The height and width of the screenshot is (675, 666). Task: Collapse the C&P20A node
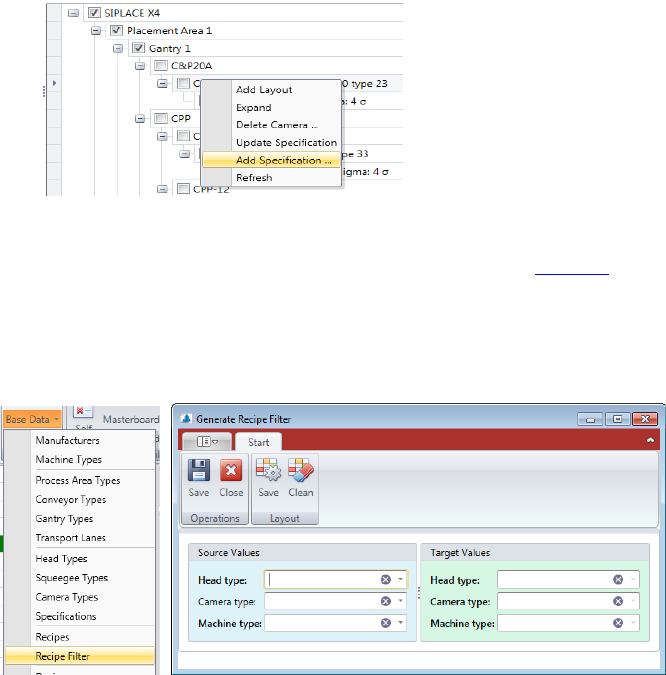click(140, 66)
